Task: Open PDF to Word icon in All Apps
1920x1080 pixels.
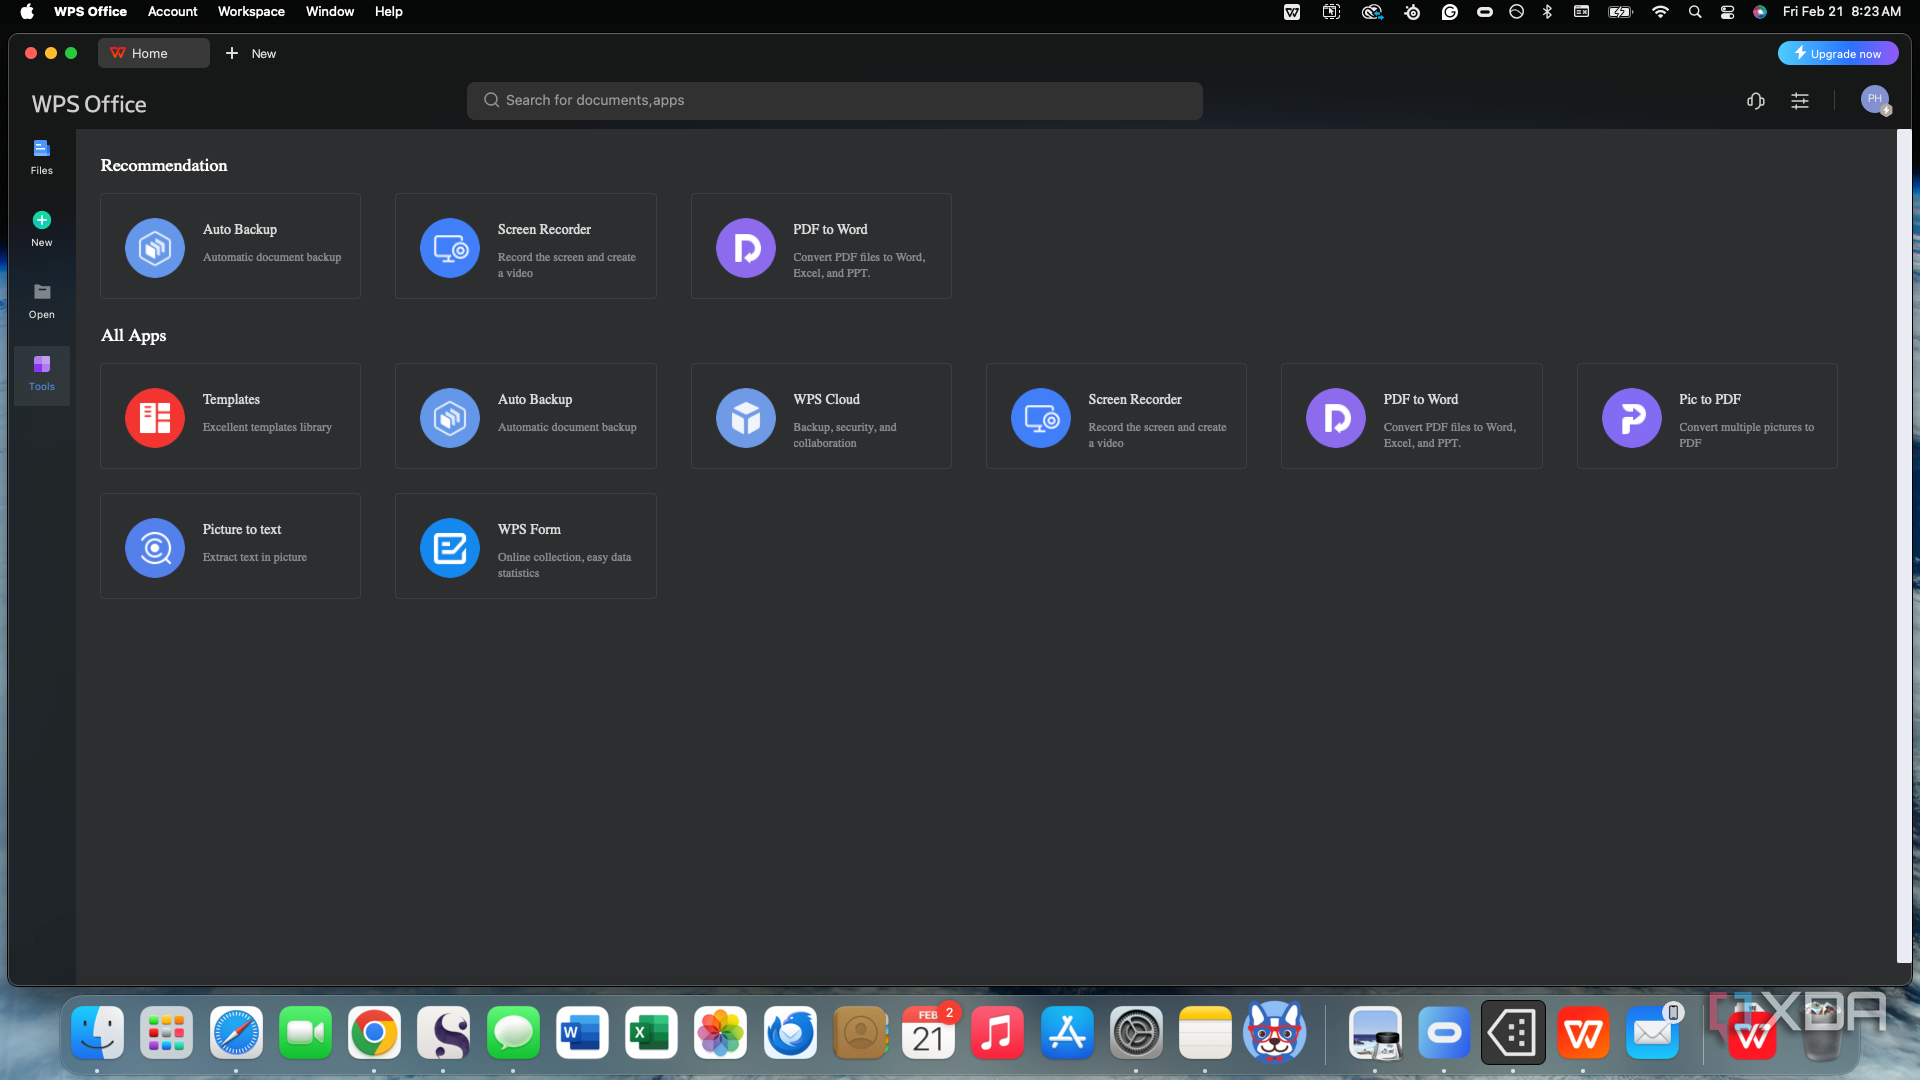Action: pos(1336,417)
